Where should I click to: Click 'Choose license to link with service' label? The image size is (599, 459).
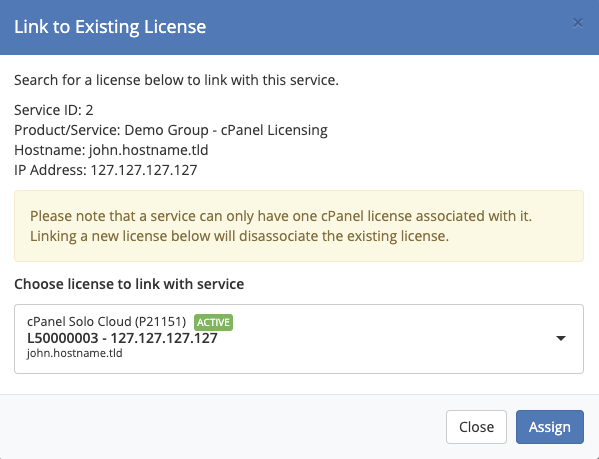[x=129, y=284]
